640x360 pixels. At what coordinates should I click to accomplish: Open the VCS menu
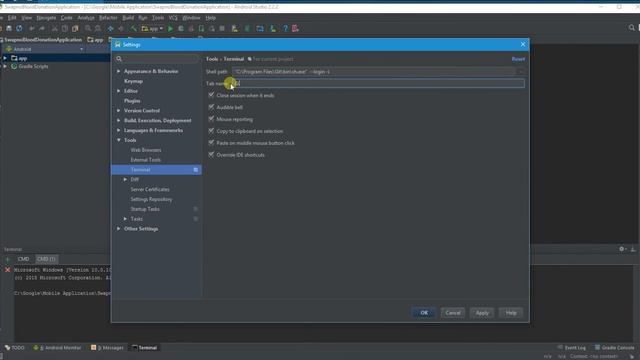click(x=173, y=18)
